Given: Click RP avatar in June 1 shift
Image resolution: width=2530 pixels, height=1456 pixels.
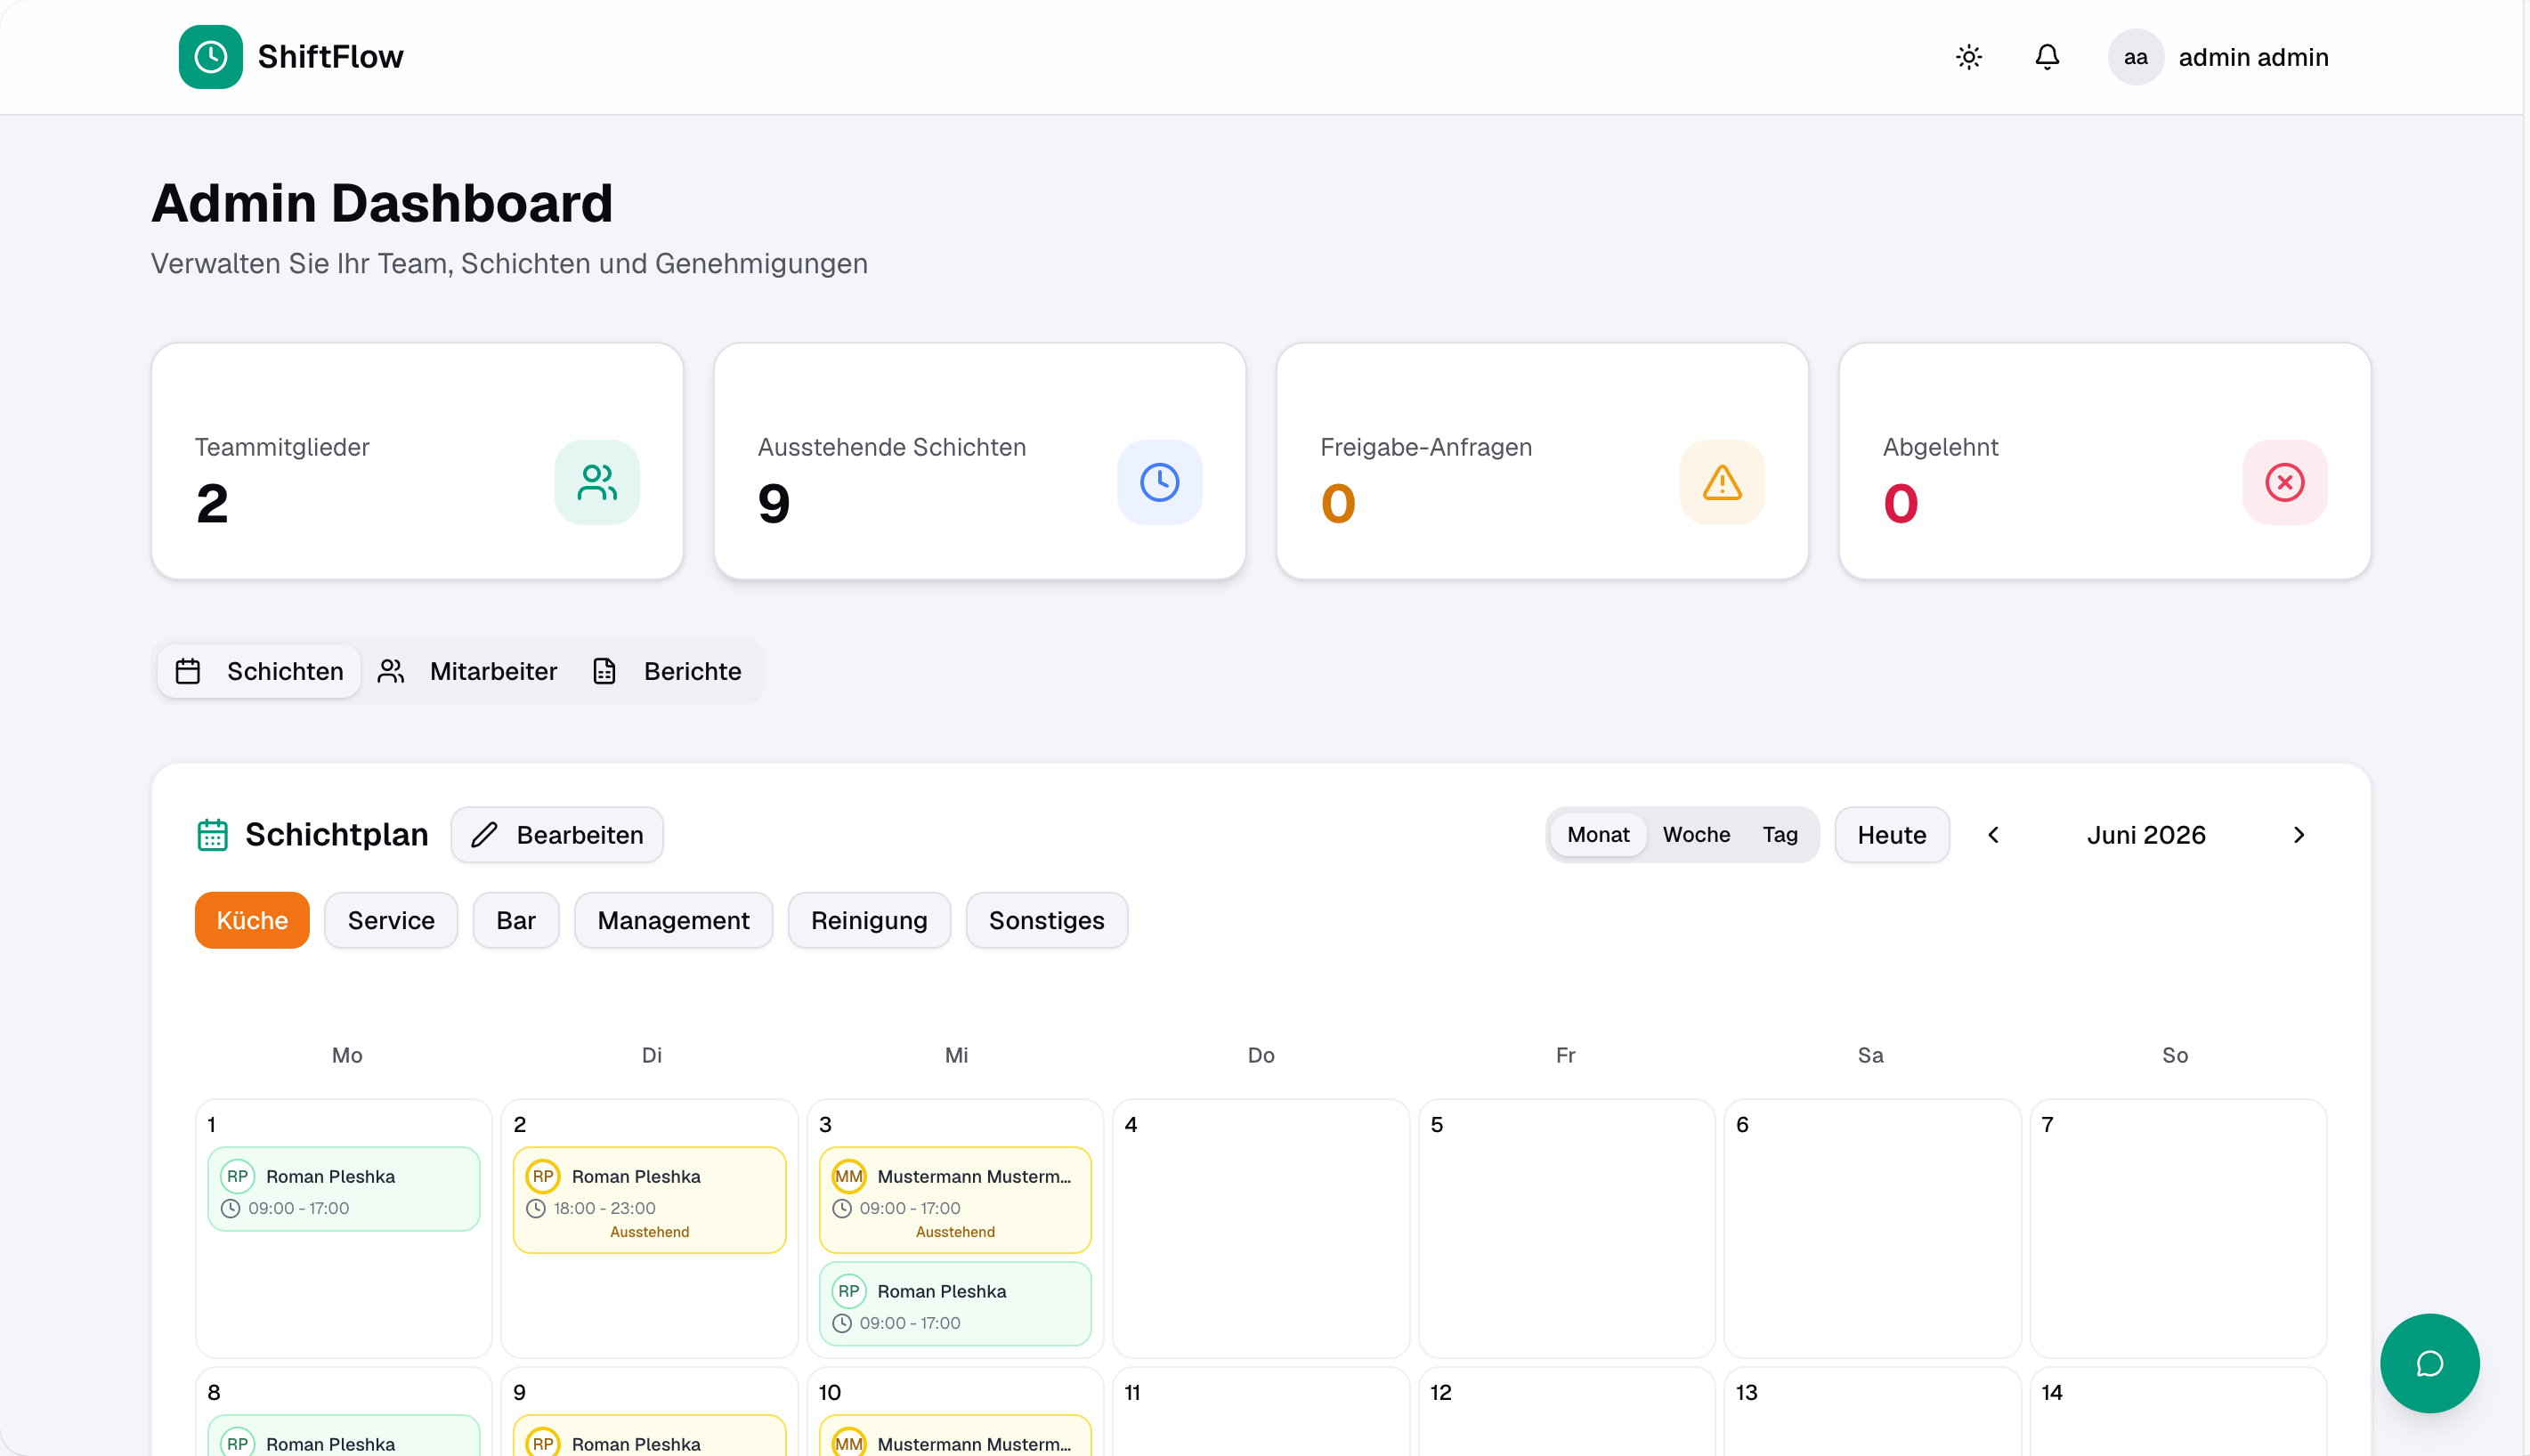Looking at the screenshot, I should (x=237, y=1177).
